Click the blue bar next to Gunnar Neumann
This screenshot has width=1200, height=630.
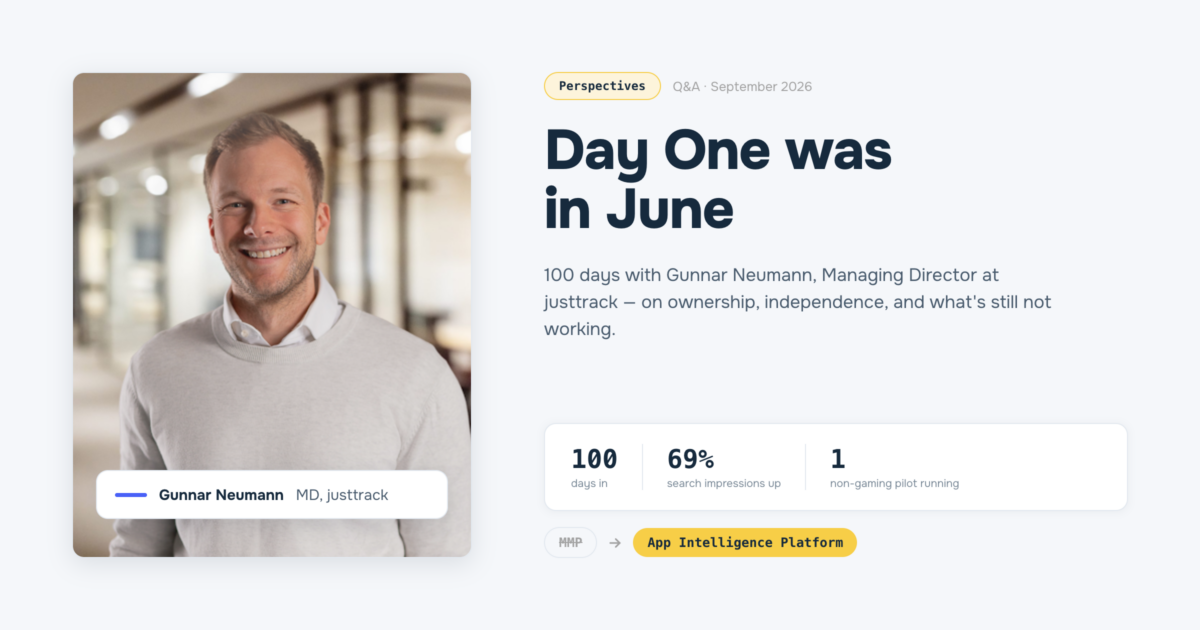[131, 495]
